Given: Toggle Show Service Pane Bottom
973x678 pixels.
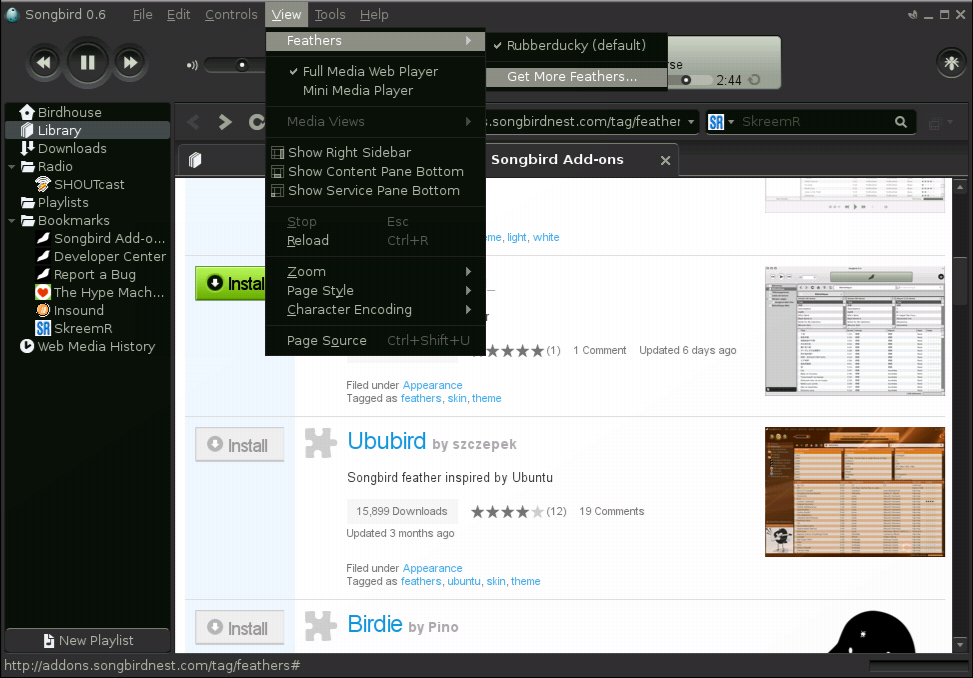Looking at the screenshot, I should (375, 190).
